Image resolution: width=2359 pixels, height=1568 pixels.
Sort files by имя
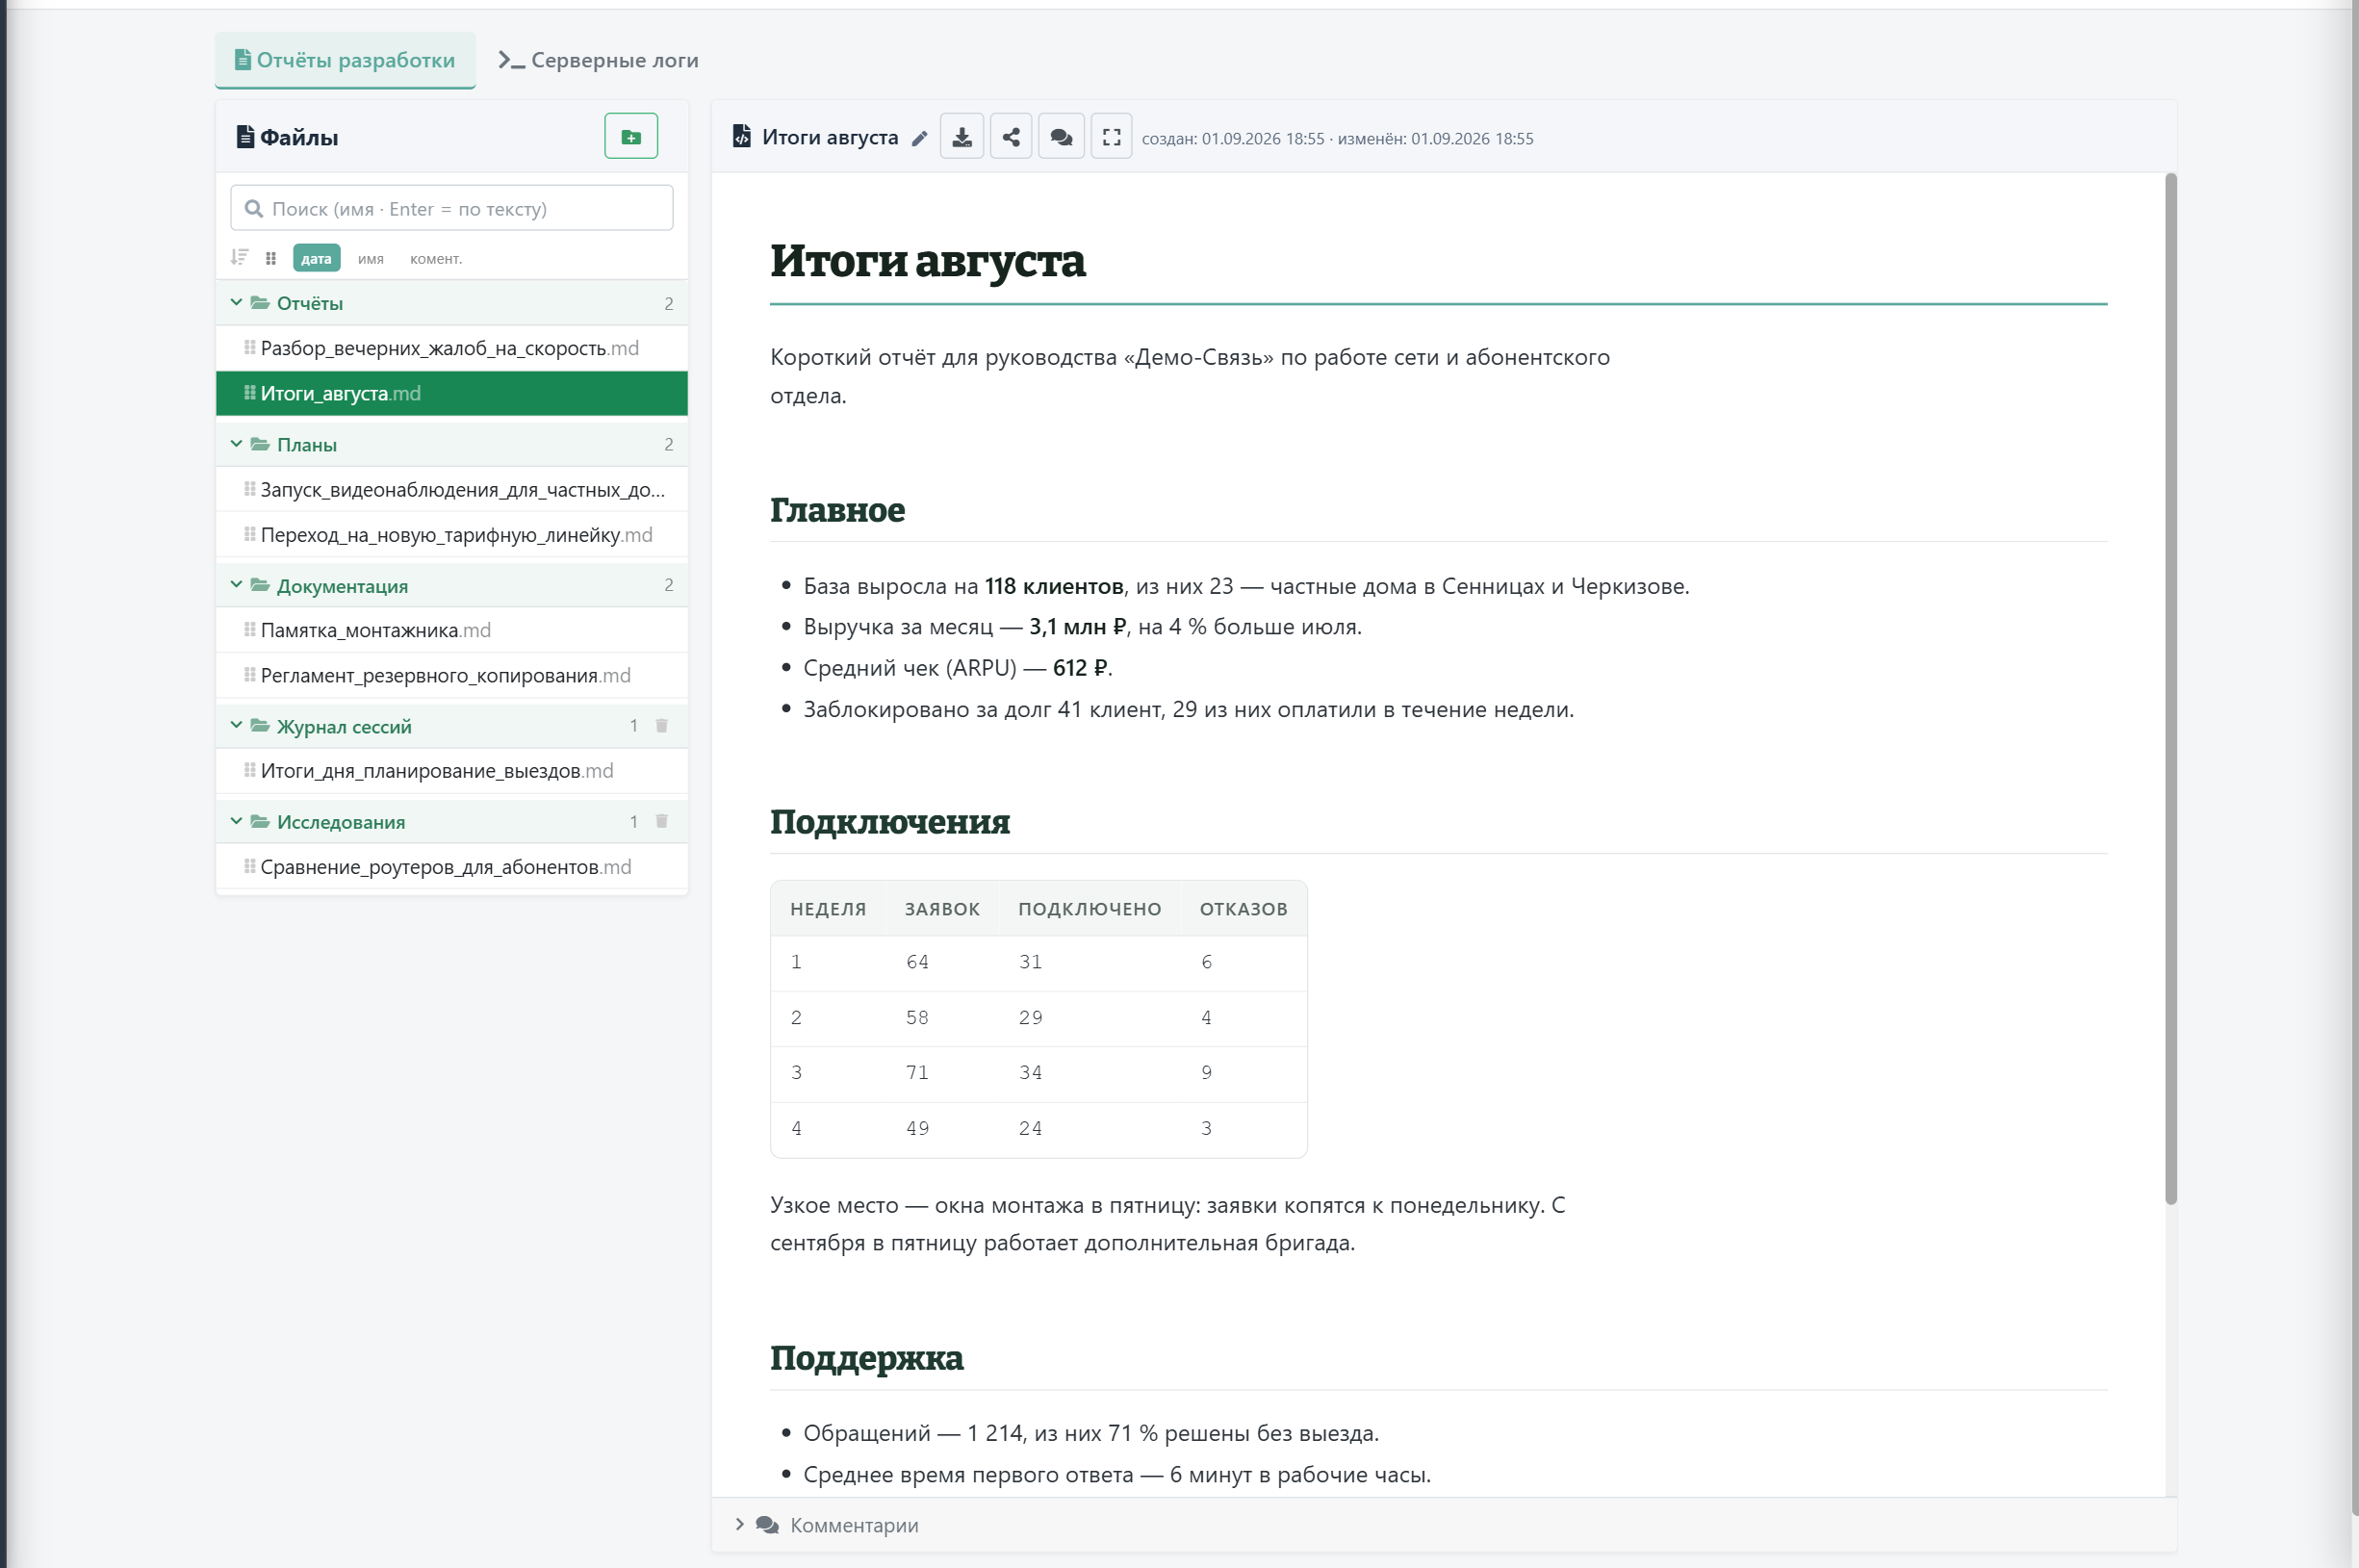371,259
